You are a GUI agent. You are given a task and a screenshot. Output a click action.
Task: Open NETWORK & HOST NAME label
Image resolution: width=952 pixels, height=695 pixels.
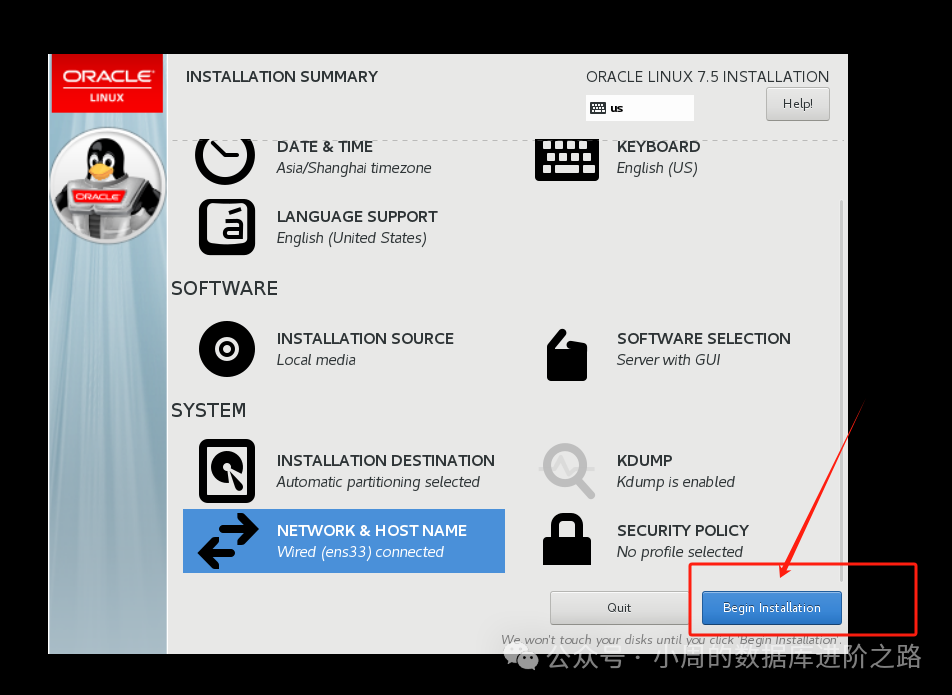click(x=372, y=531)
